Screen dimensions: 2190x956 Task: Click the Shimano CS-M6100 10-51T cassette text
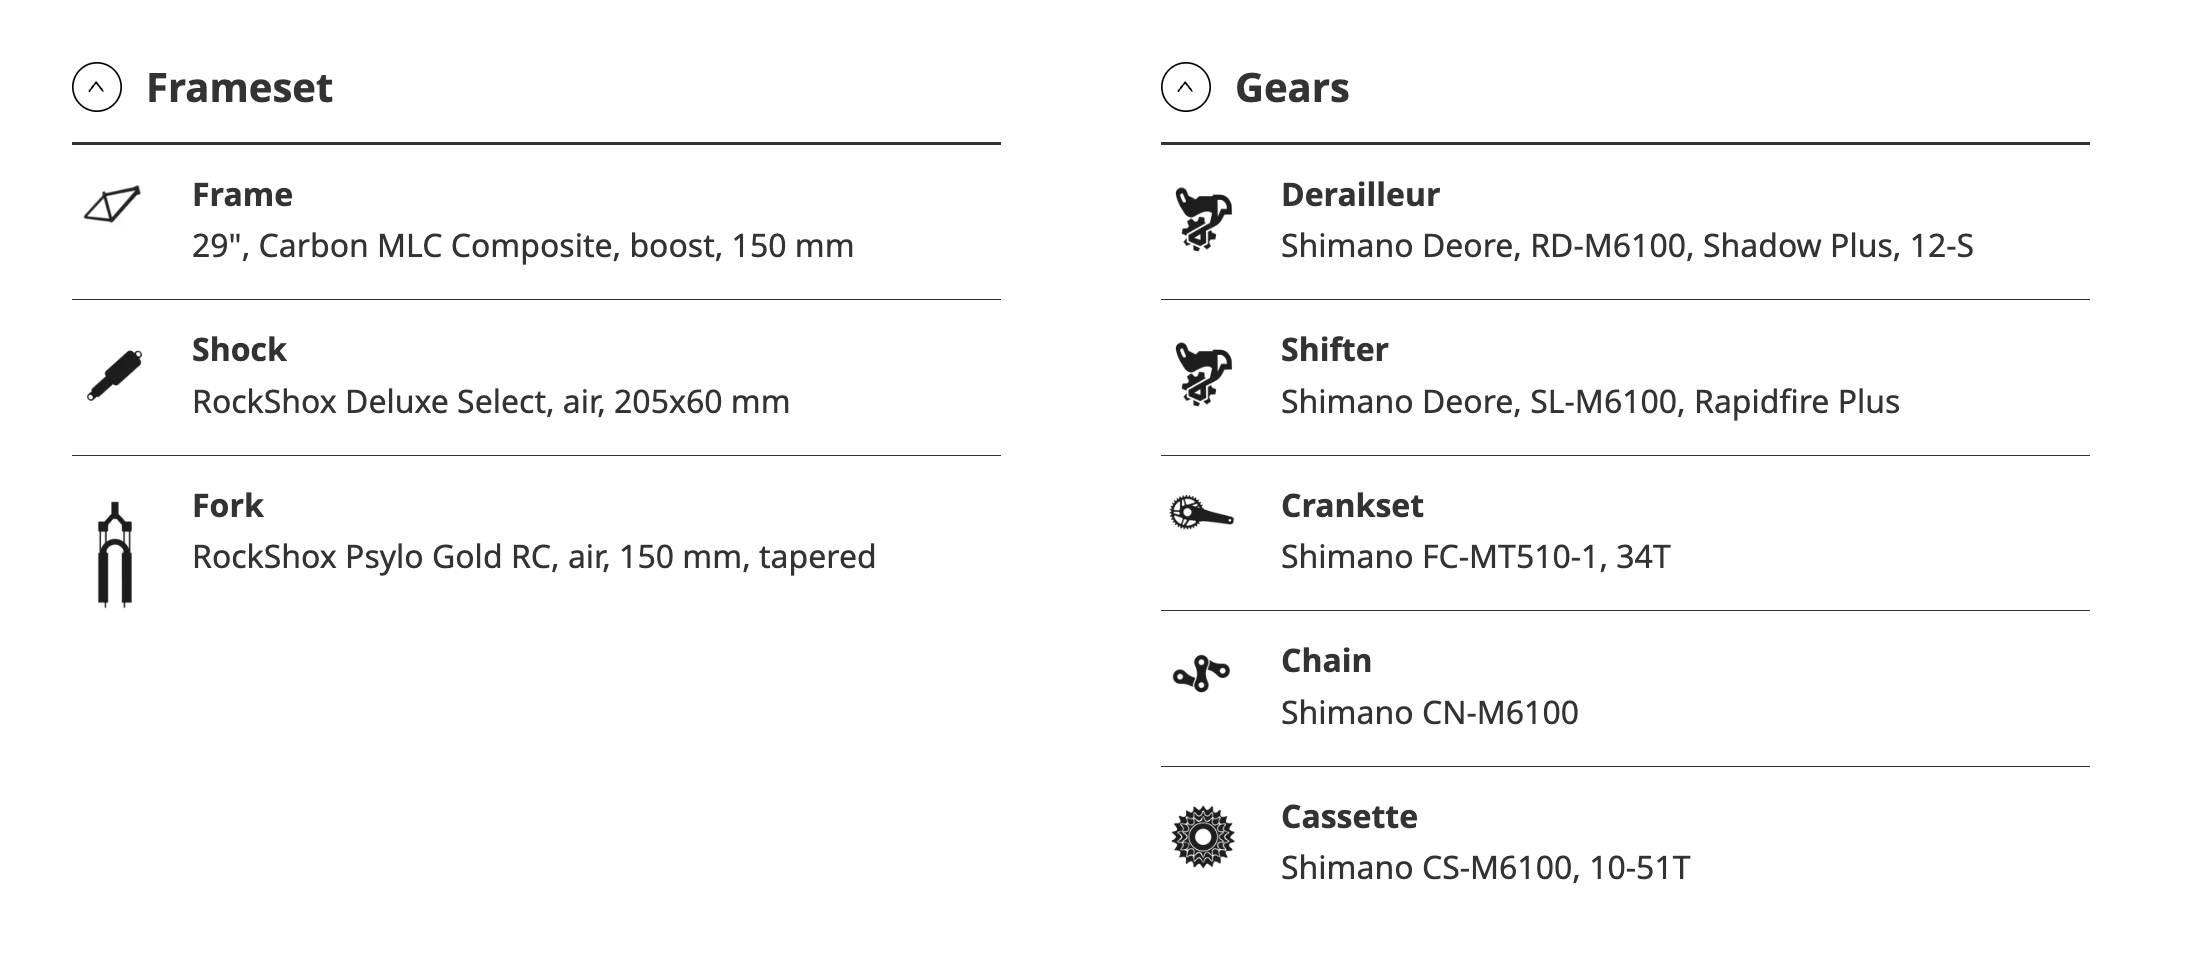pyautogui.click(x=1485, y=867)
